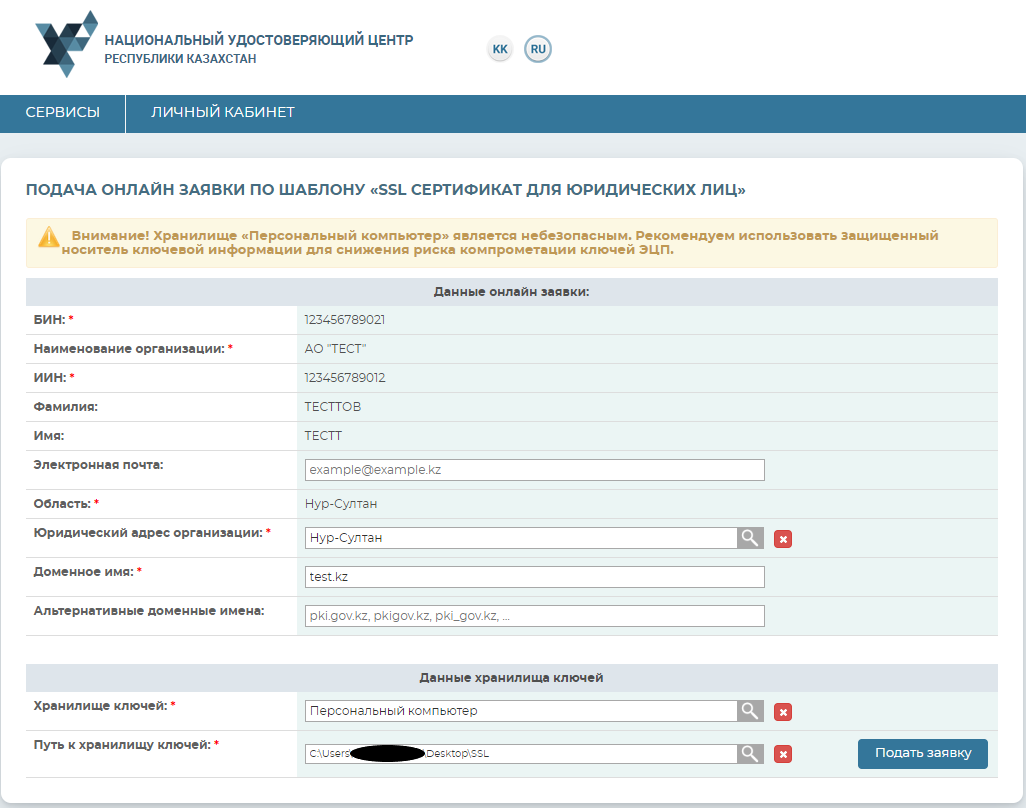Viewport: 1026px width, 808px height.
Task: Open search for Юридический адрес организации
Action: pyautogui.click(x=750, y=538)
